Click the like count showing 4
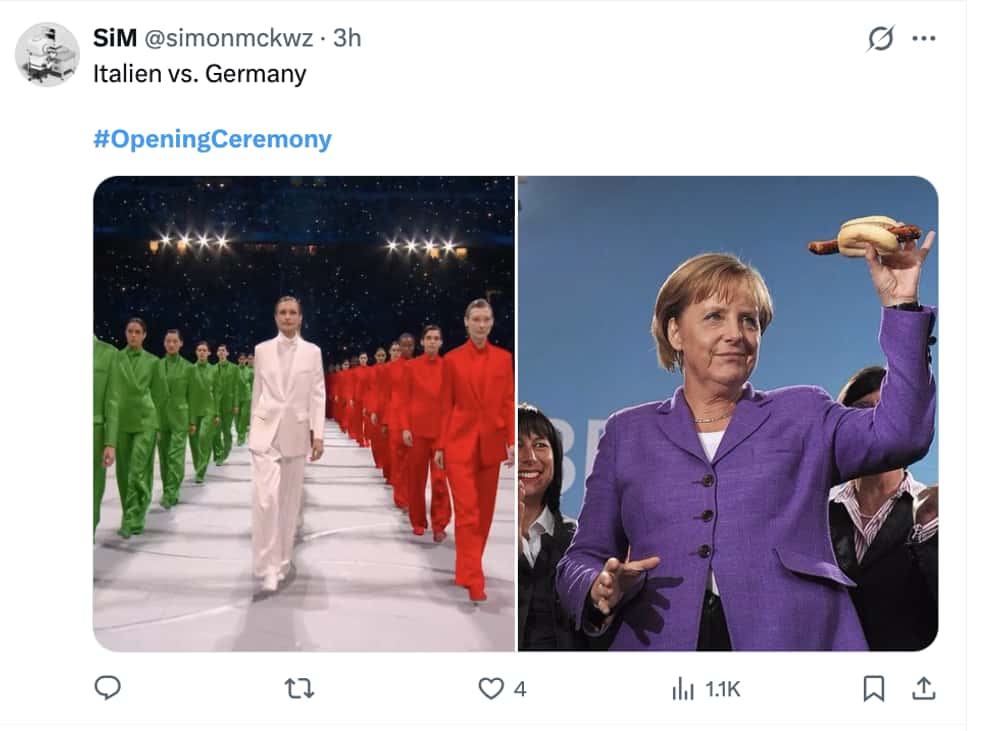Image resolution: width=1000 pixels, height=731 pixels. point(518,688)
